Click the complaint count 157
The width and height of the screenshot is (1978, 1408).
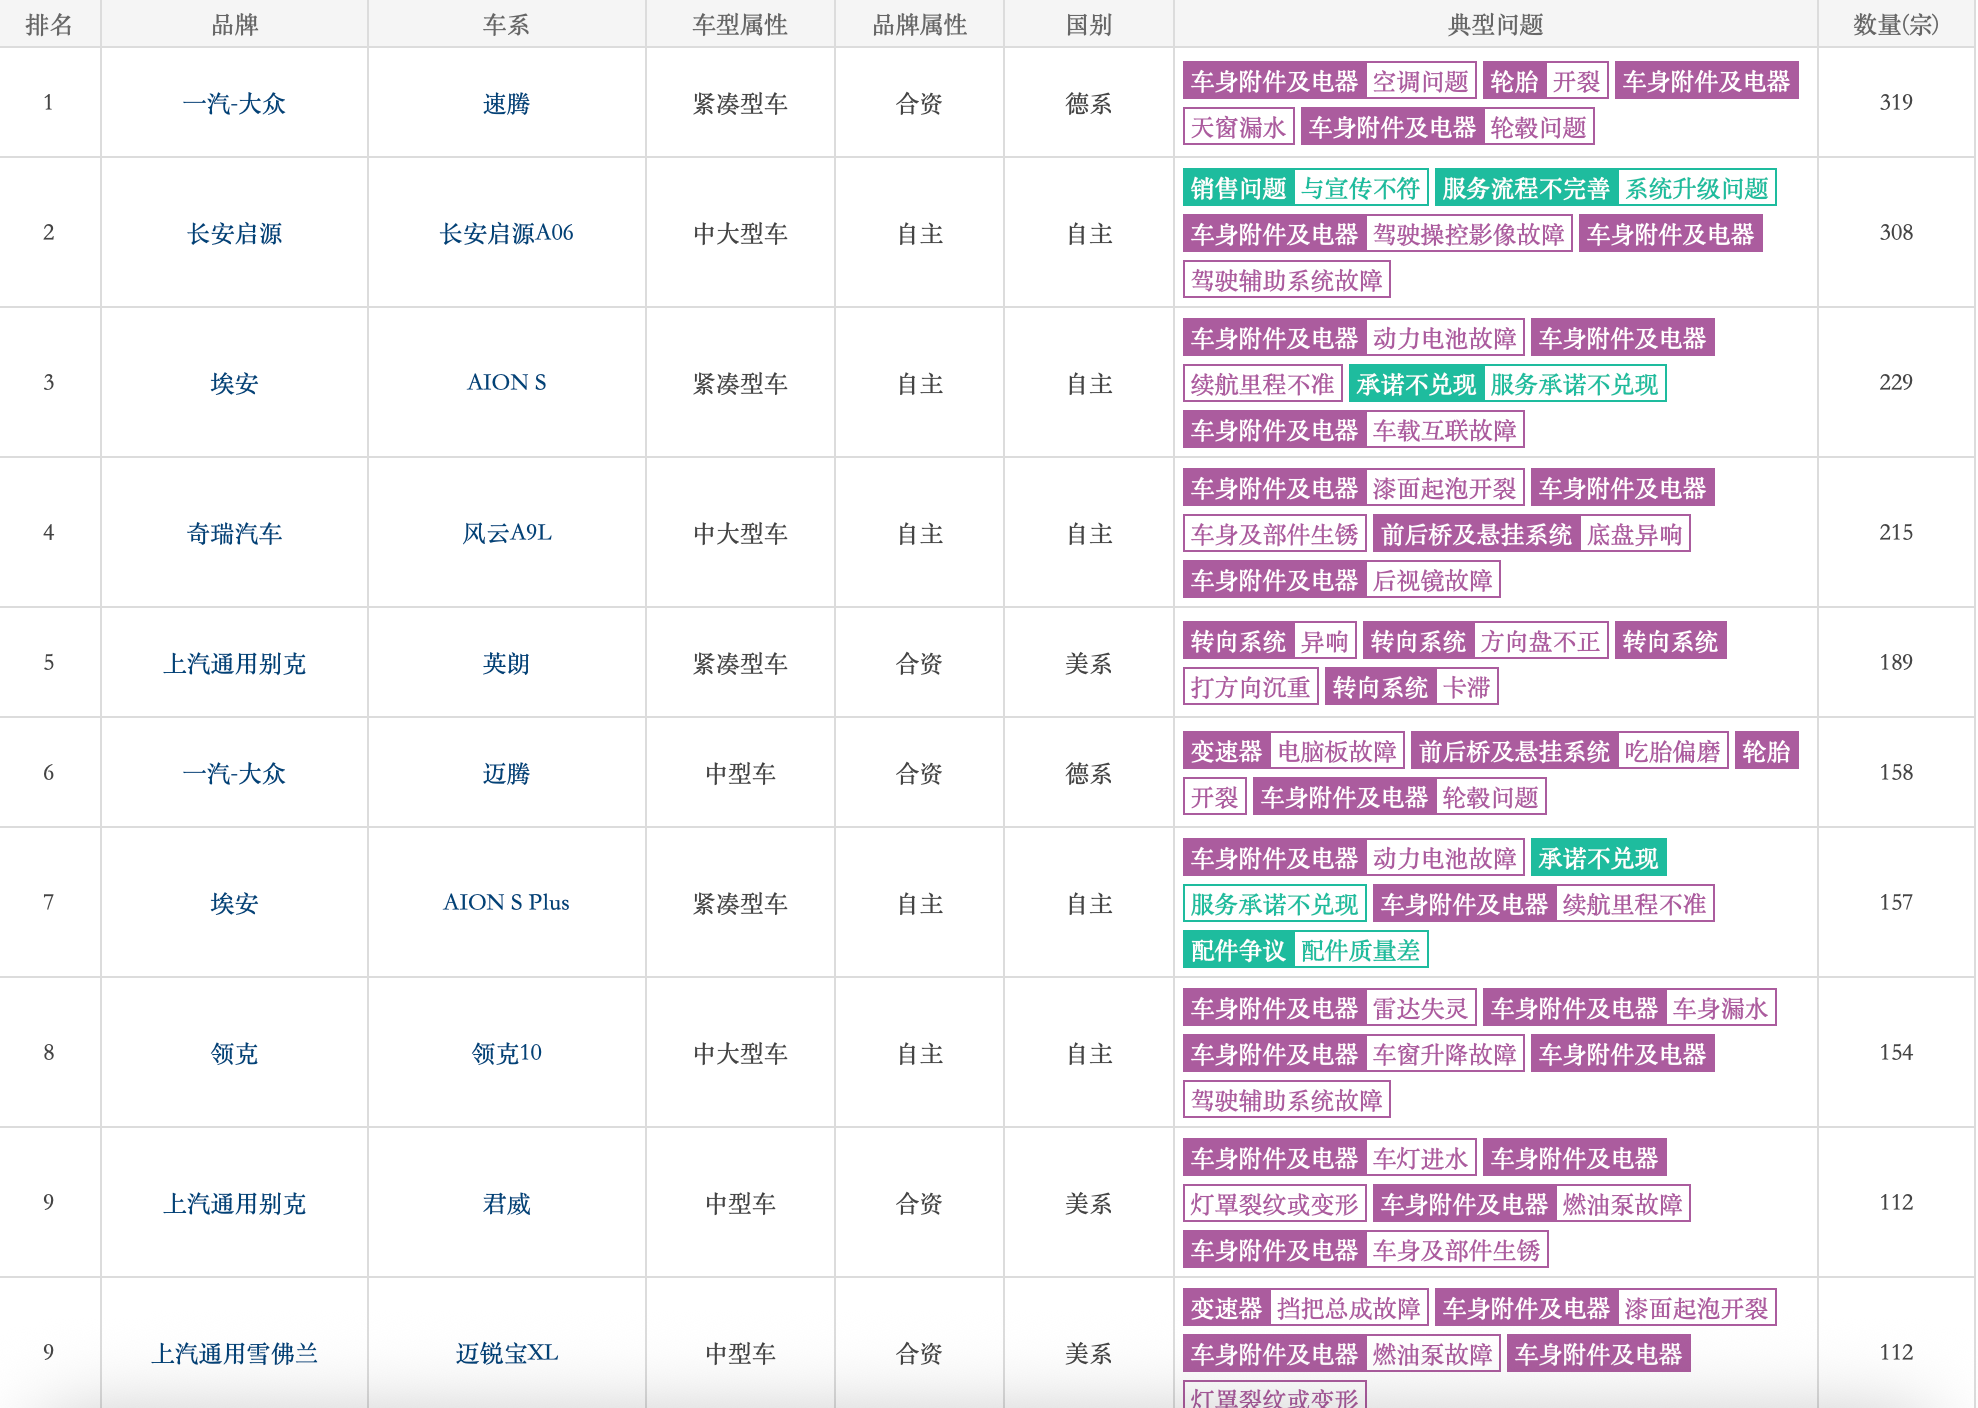pos(1896,902)
